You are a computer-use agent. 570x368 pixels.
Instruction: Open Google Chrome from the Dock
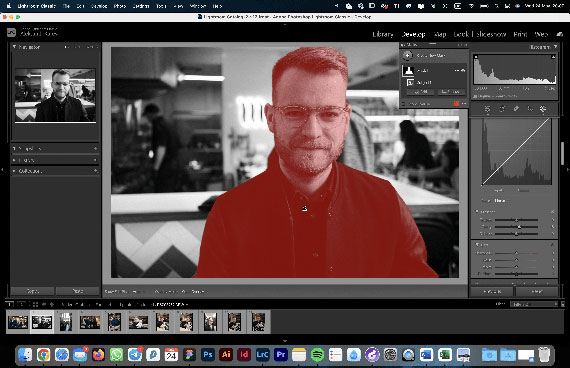(x=43, y=355)
